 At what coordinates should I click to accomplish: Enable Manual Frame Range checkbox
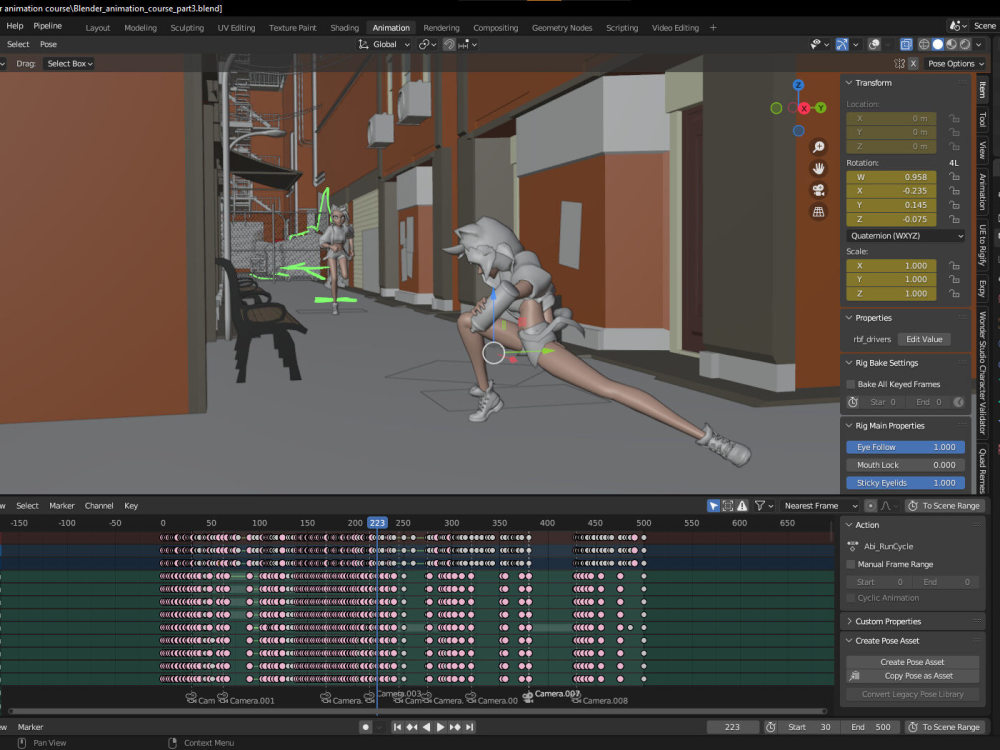[x=851, y=564]
